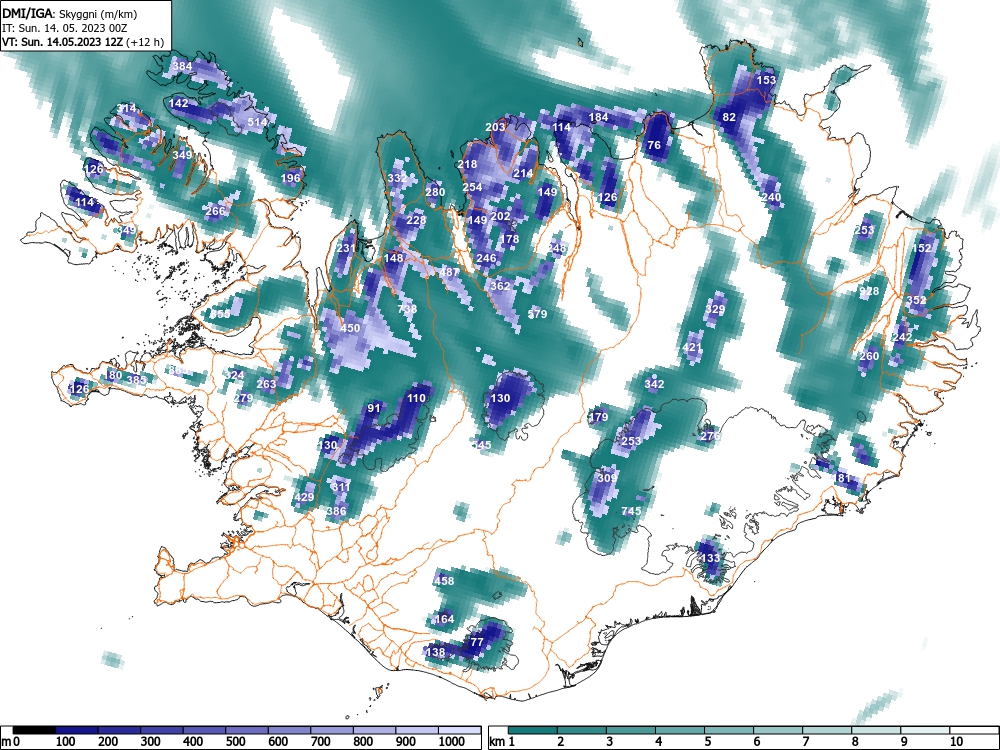The image size is (1000, 750).
Task: Click the visibility value 240 on the map
Action: 771,197
